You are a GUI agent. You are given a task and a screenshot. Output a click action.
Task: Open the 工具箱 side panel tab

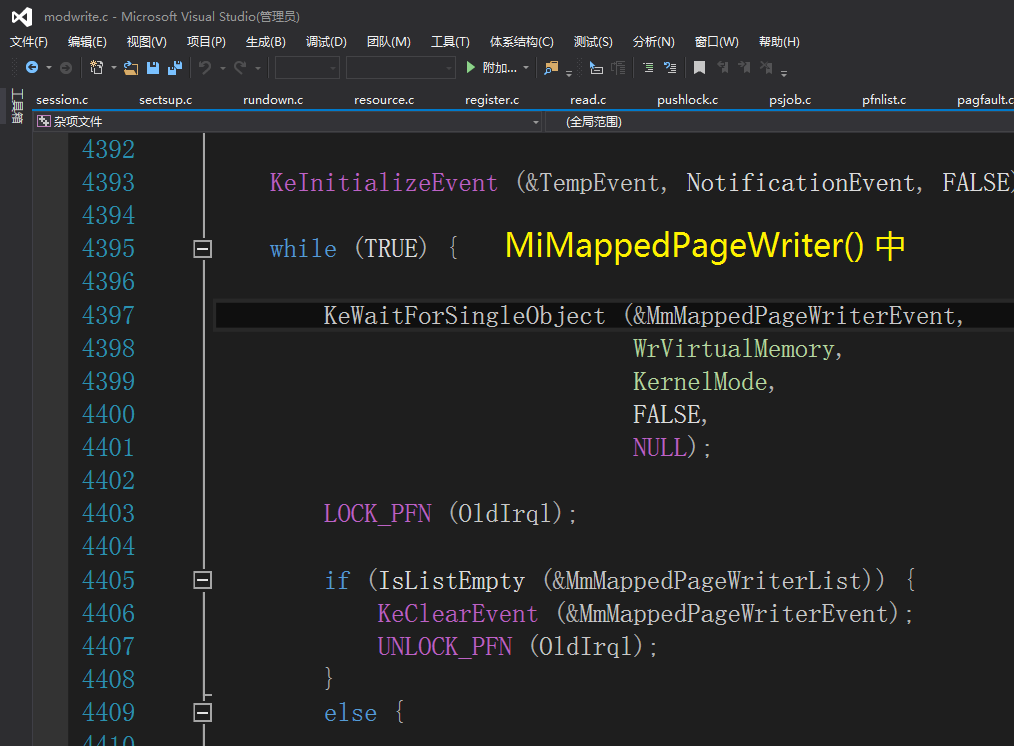[16, 106]
